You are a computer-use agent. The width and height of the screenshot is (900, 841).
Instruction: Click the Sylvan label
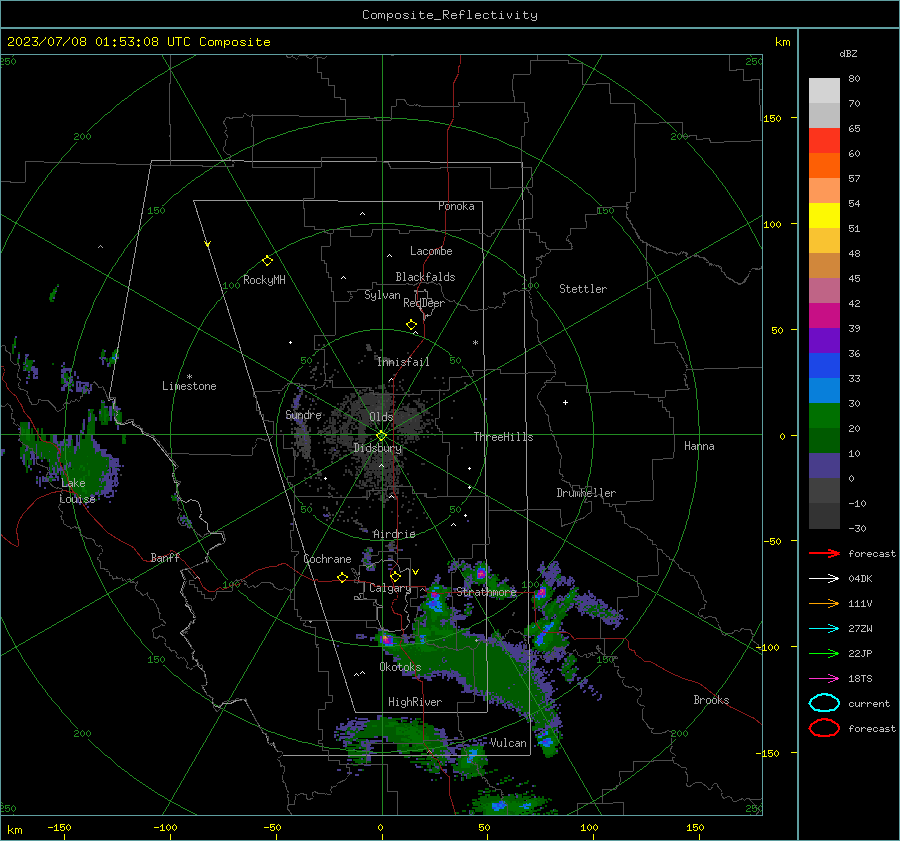pos(382,295)
